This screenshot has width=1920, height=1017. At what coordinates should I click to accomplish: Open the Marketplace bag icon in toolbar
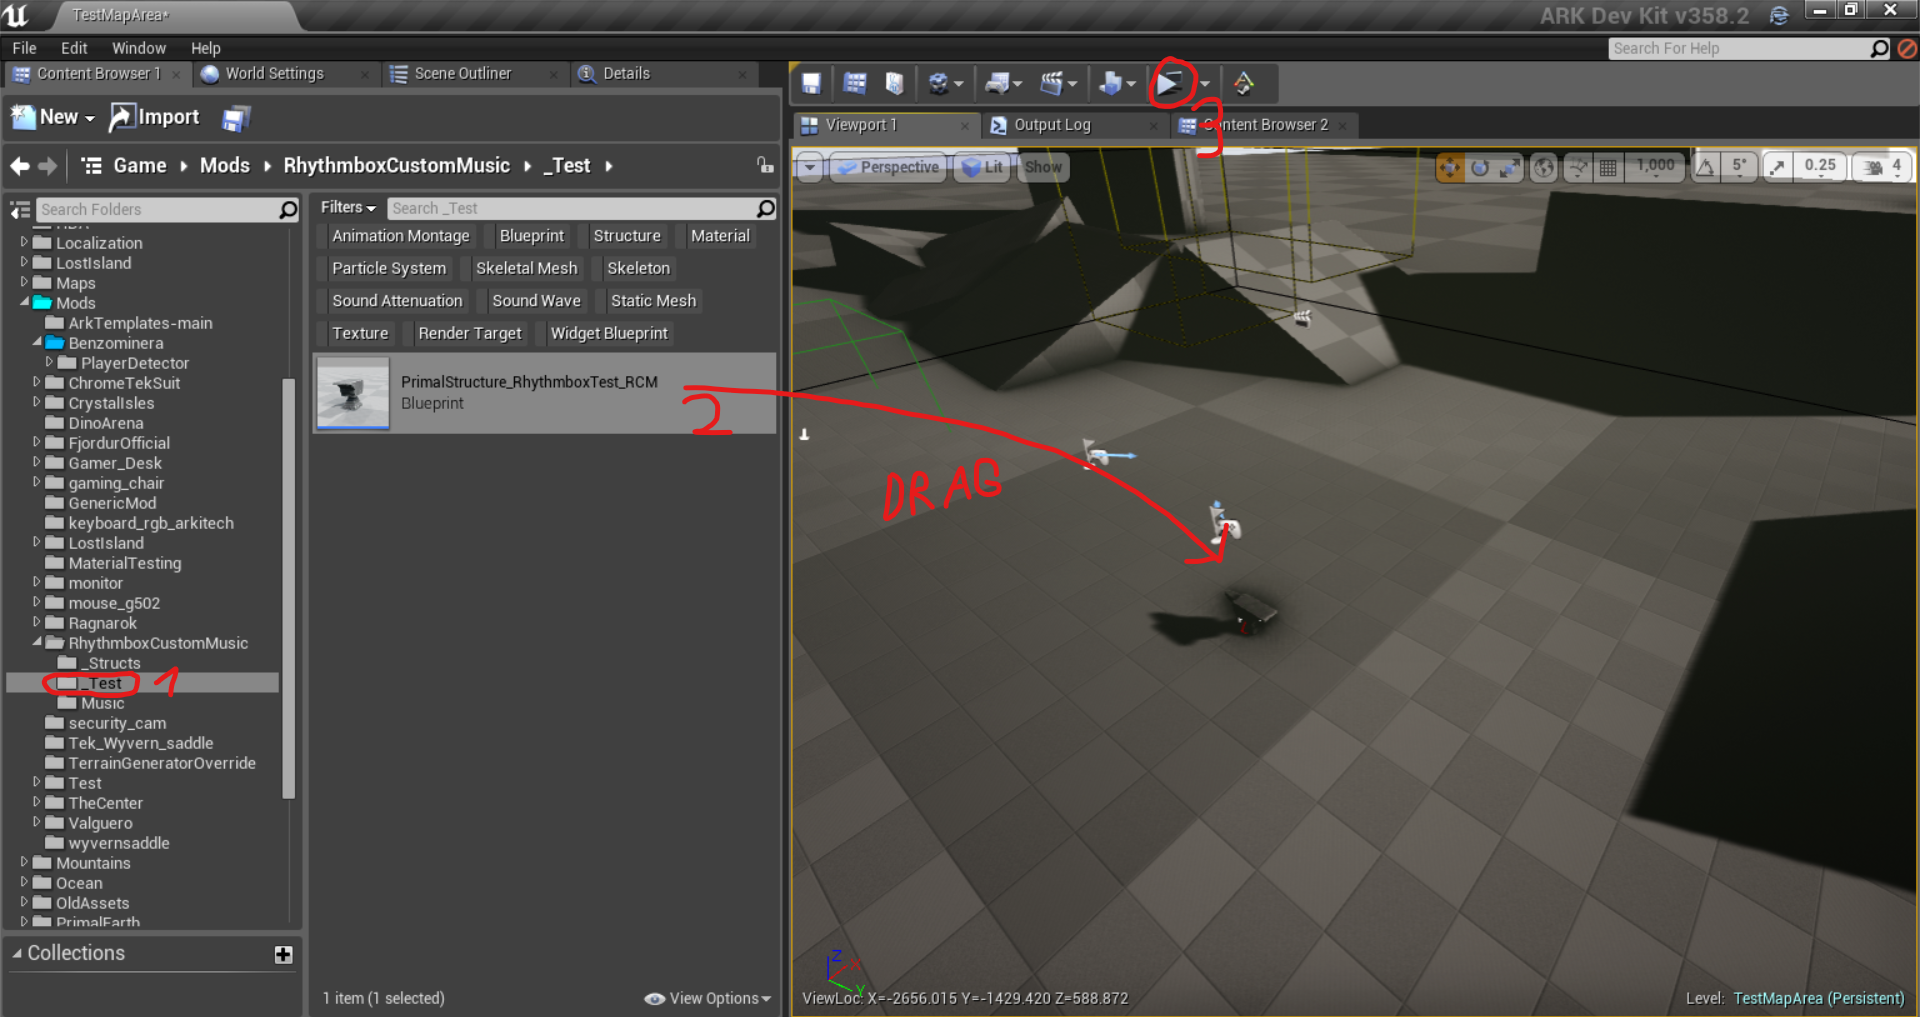[895, 84]
